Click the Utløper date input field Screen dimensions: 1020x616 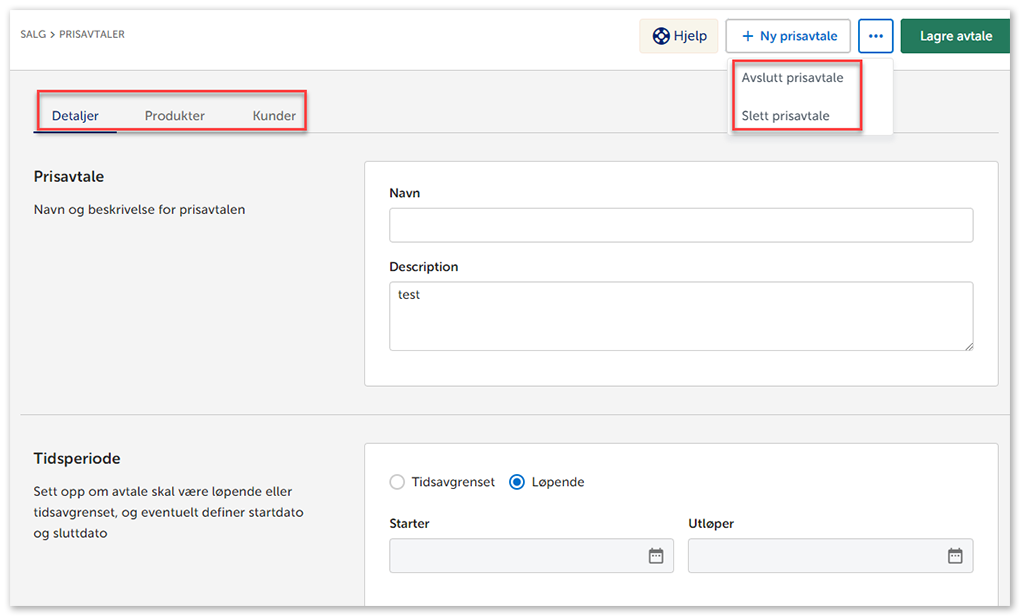pos(815,556)
